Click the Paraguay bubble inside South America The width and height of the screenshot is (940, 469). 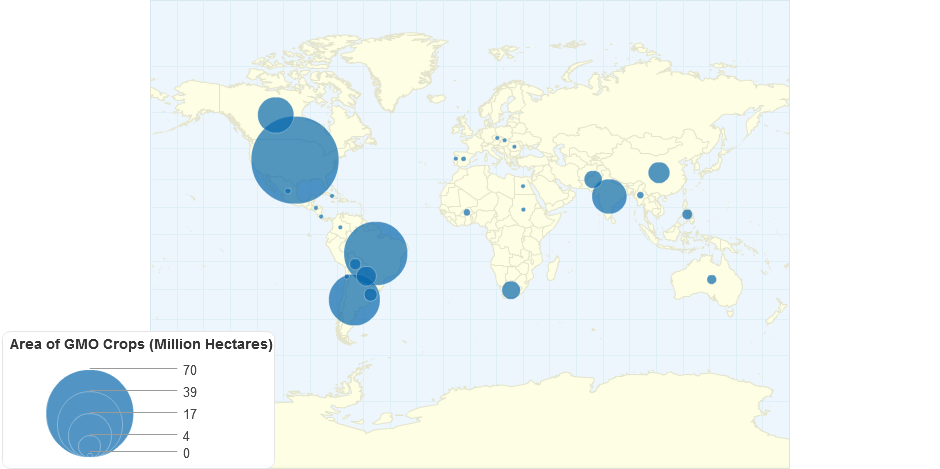(366, 276)
